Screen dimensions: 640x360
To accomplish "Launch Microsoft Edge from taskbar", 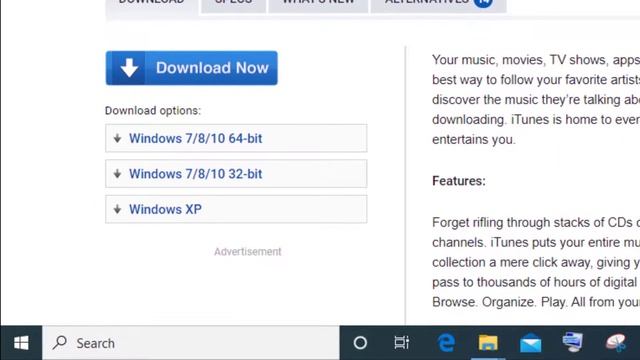I will point(446,343).
